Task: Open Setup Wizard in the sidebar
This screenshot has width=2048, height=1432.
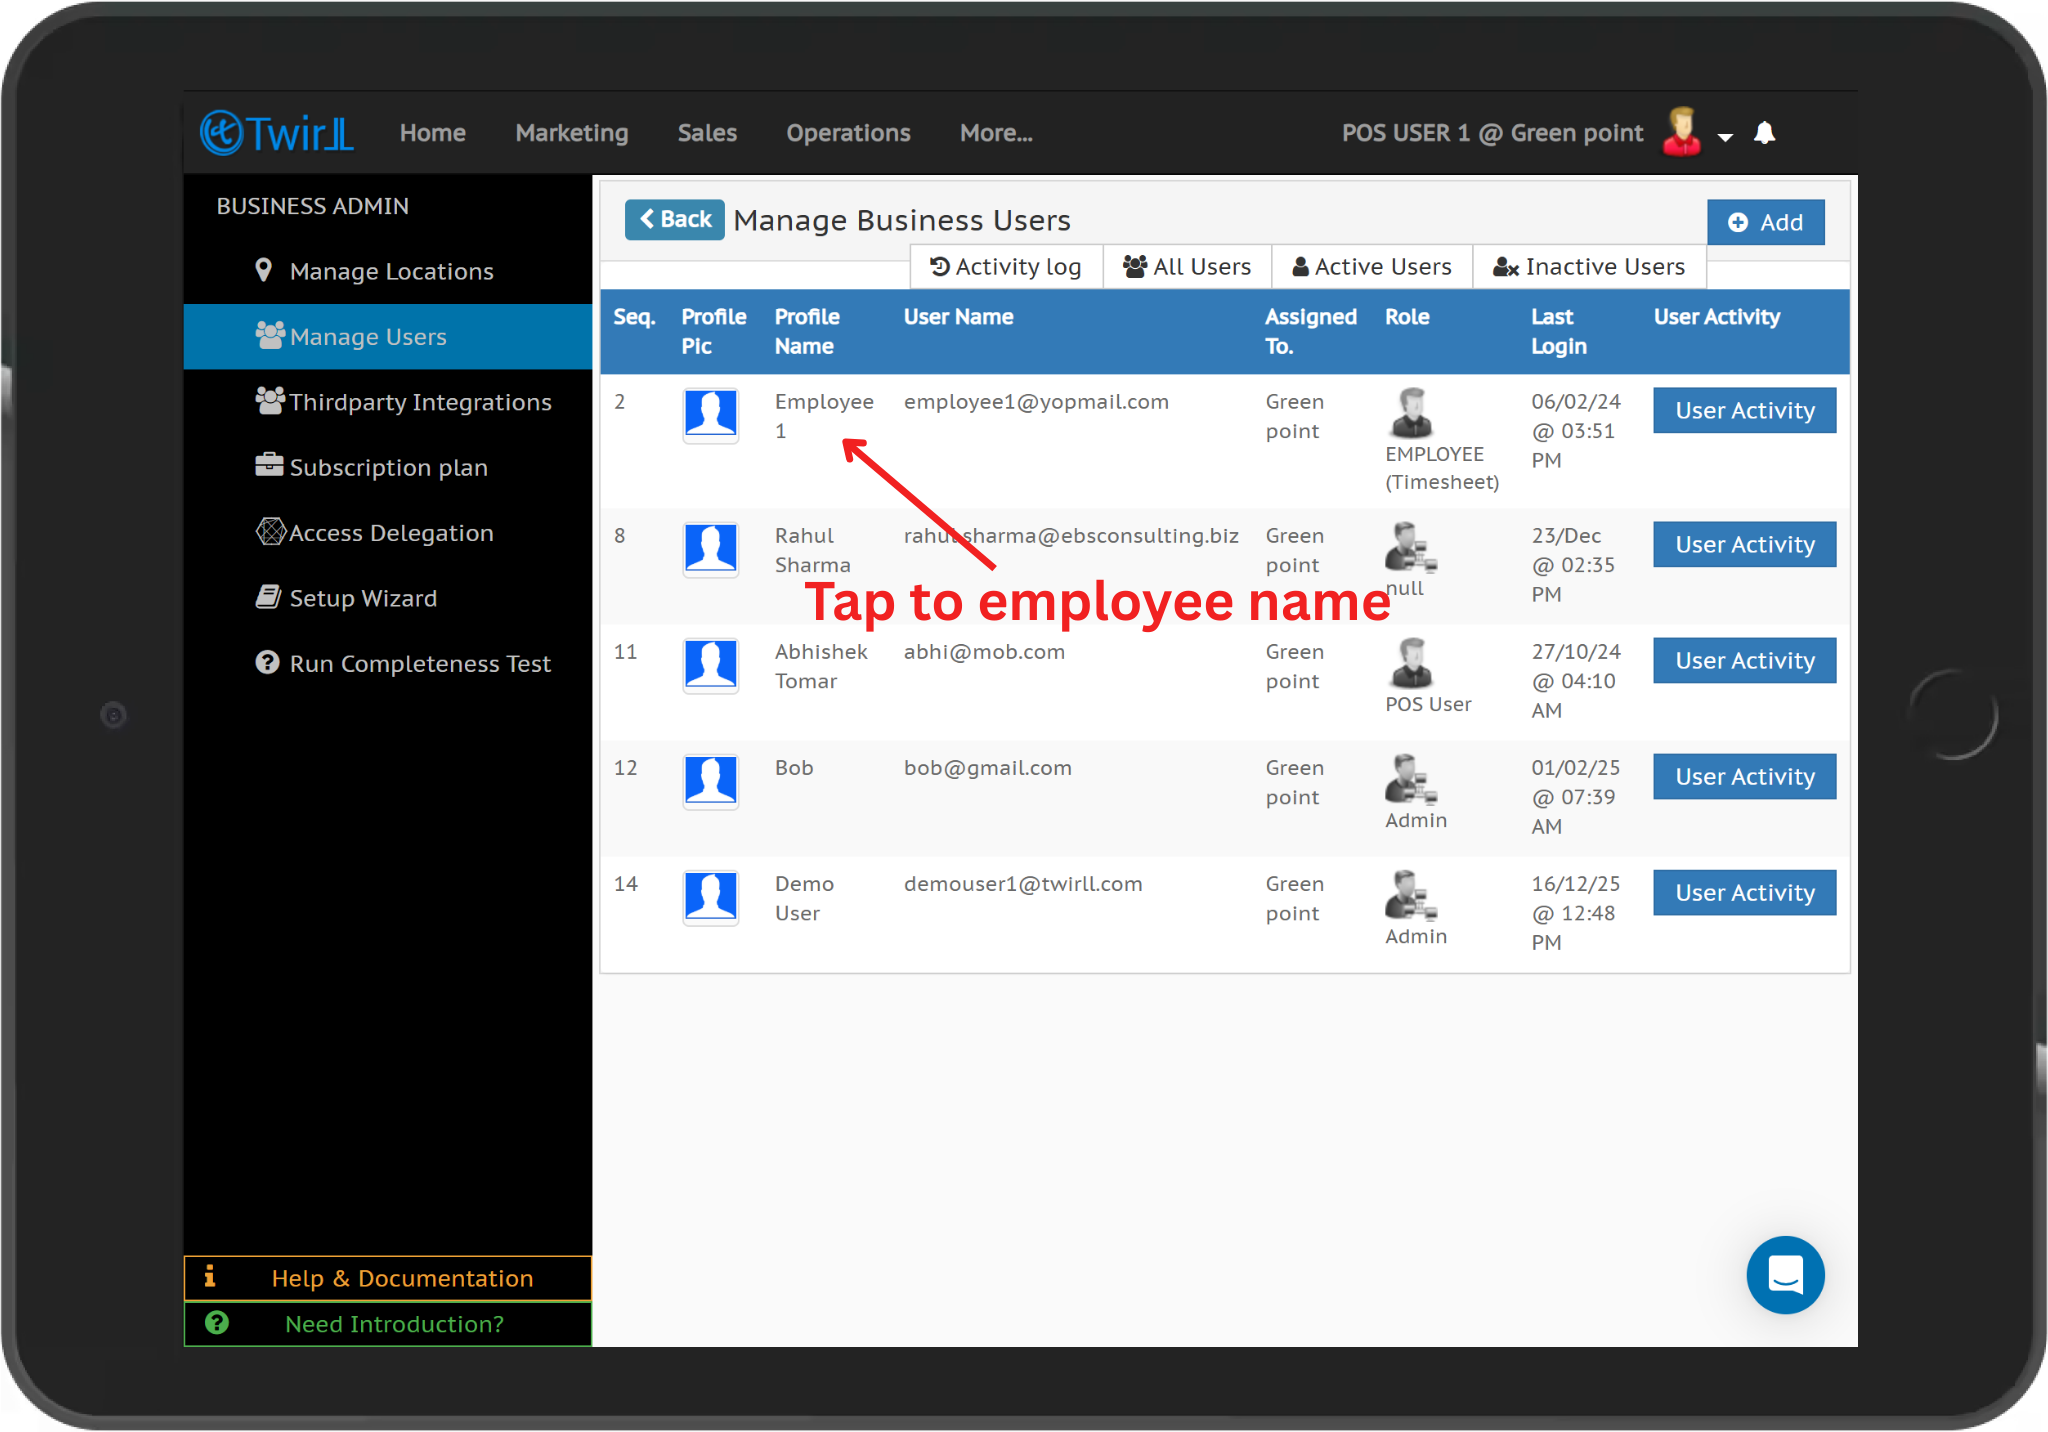Action: (x=362, y=598)
